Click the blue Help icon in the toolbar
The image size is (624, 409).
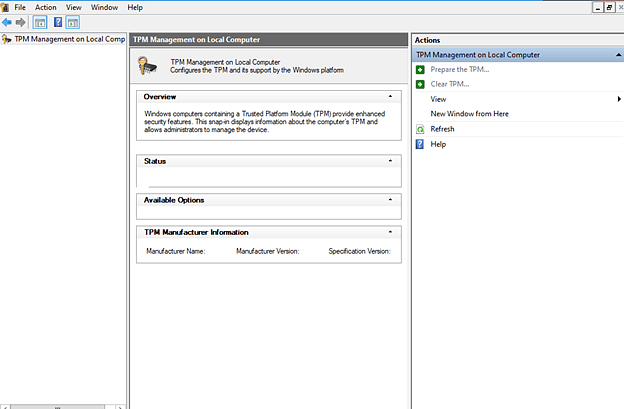pos(58,22)
